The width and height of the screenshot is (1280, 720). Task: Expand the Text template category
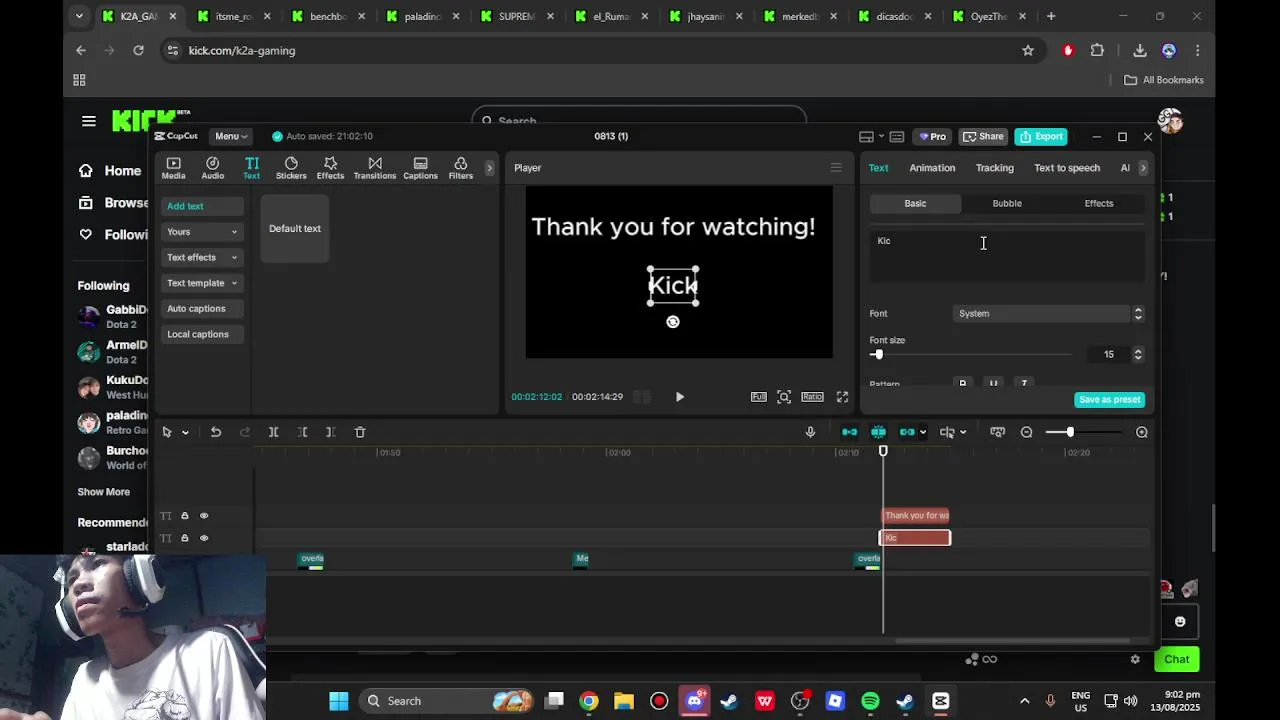[203, 283]
